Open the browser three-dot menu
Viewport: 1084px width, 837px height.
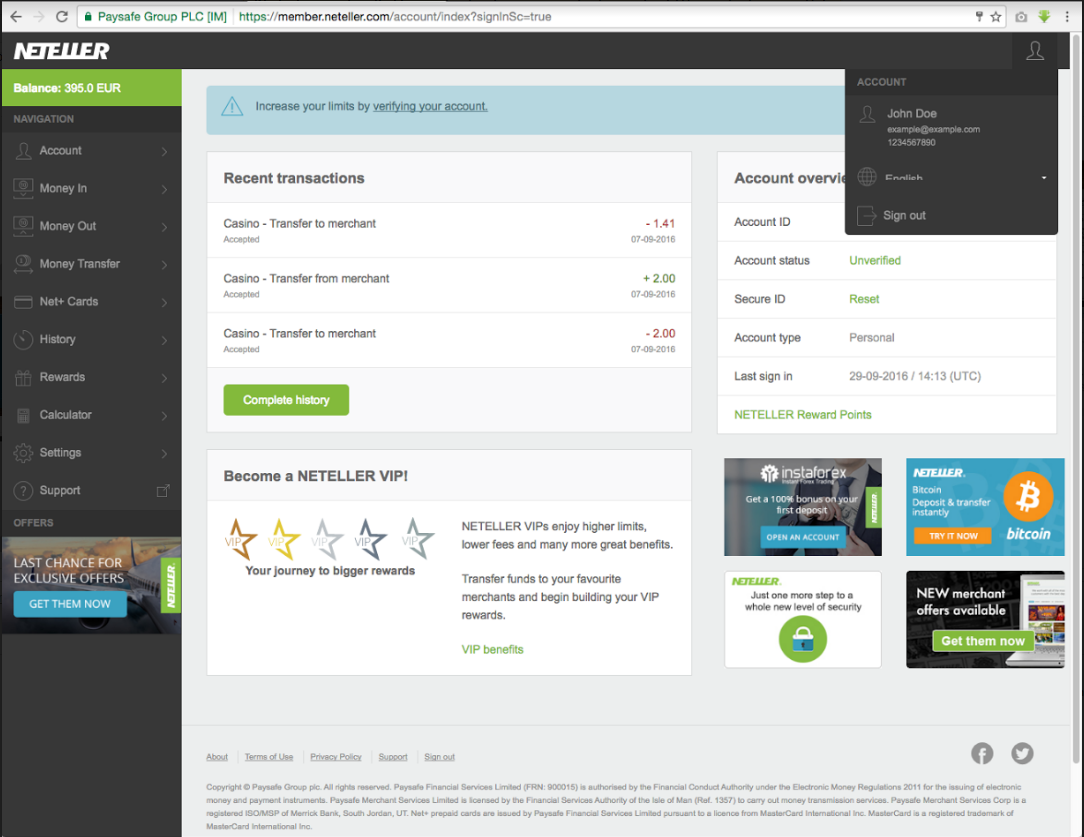1067,17
